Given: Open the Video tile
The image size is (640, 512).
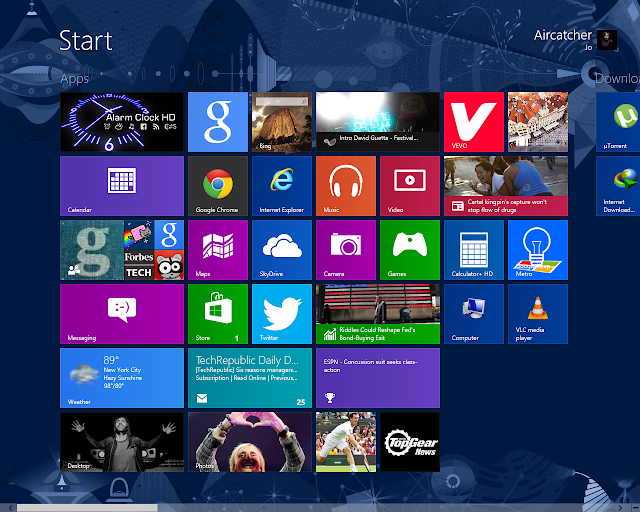Looking at the screenshot, I should (x=410, y=186).
